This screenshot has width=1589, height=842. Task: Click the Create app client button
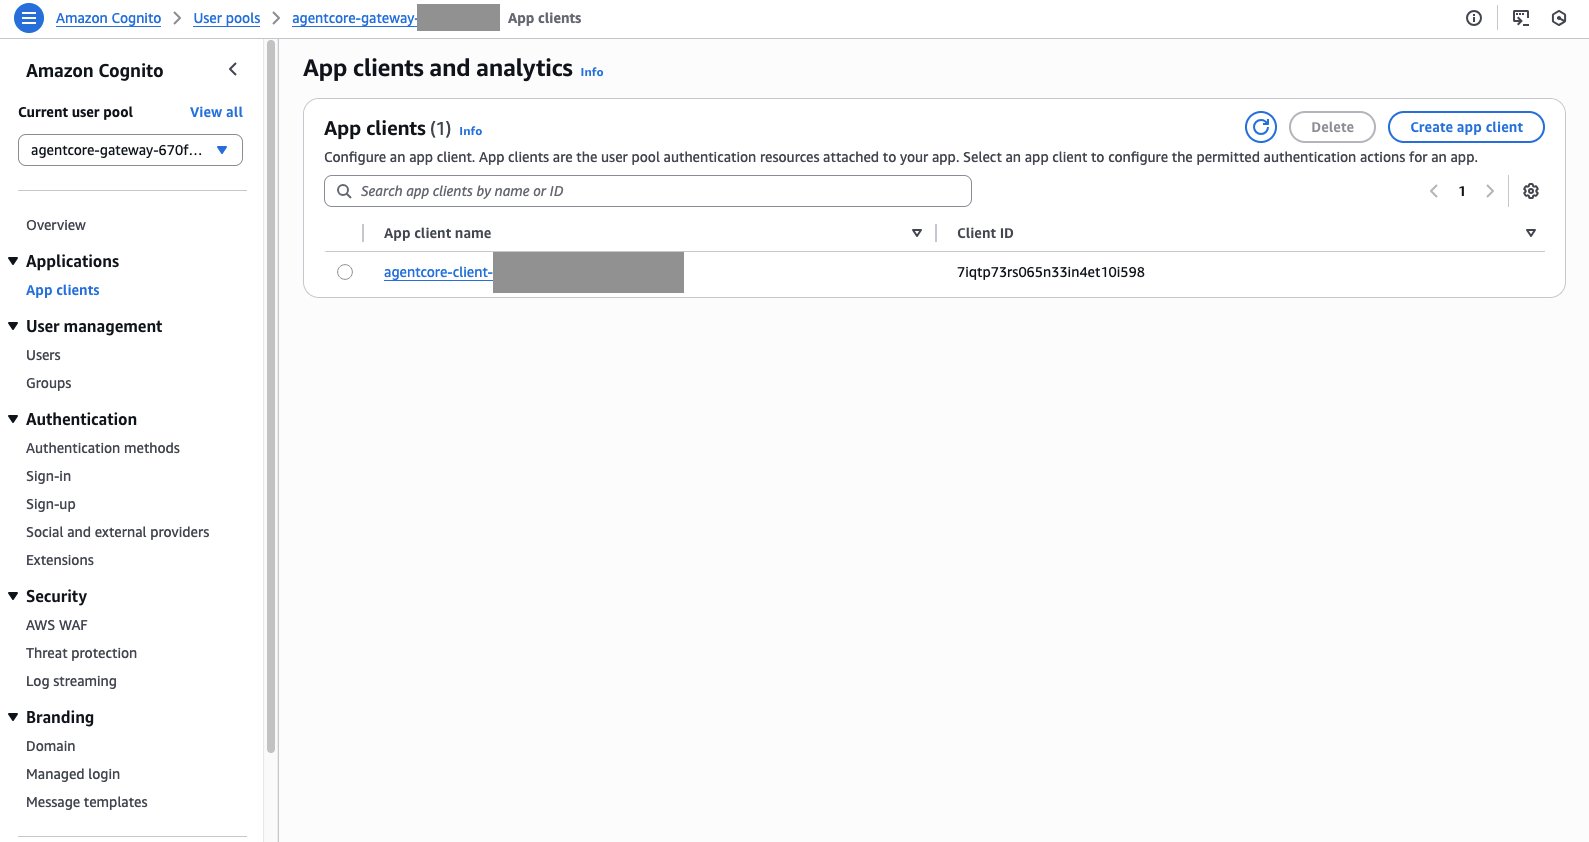(x=1466, y=127)
